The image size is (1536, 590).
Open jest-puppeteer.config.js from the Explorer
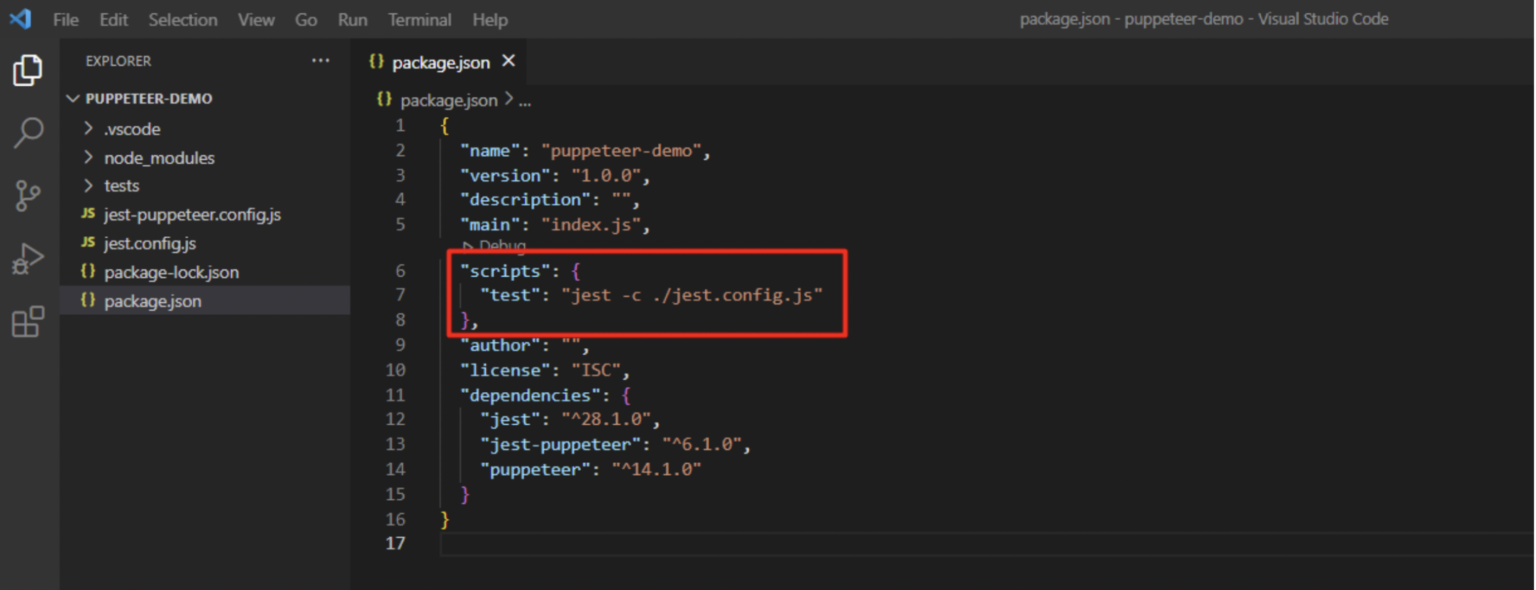point(190,214)
